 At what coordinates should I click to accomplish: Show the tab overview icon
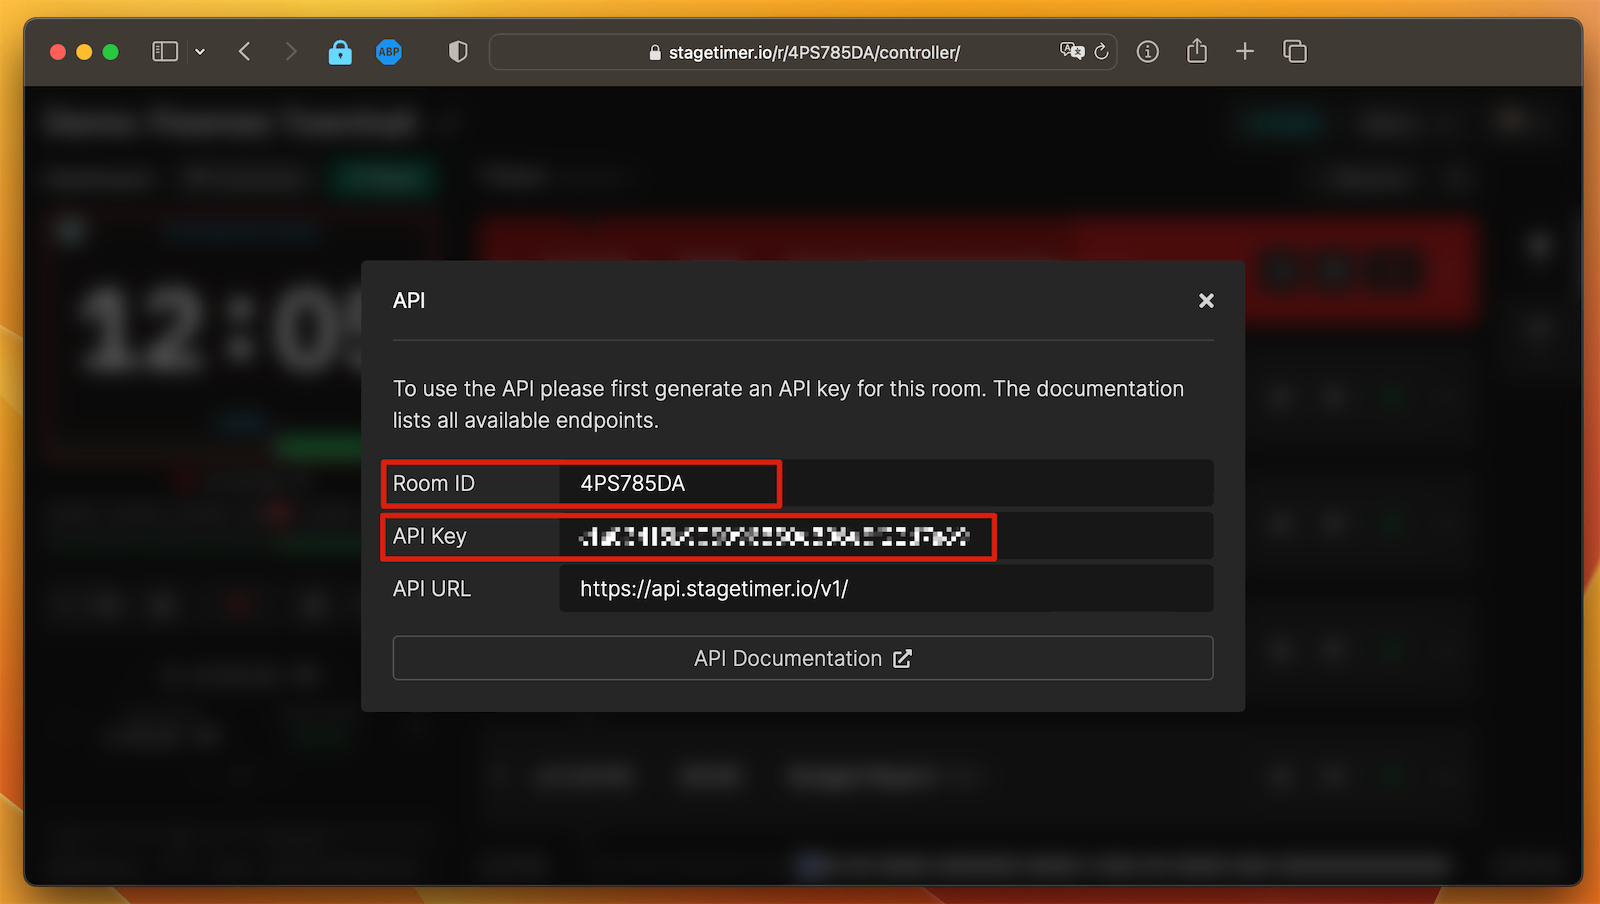click(1295, 51)
